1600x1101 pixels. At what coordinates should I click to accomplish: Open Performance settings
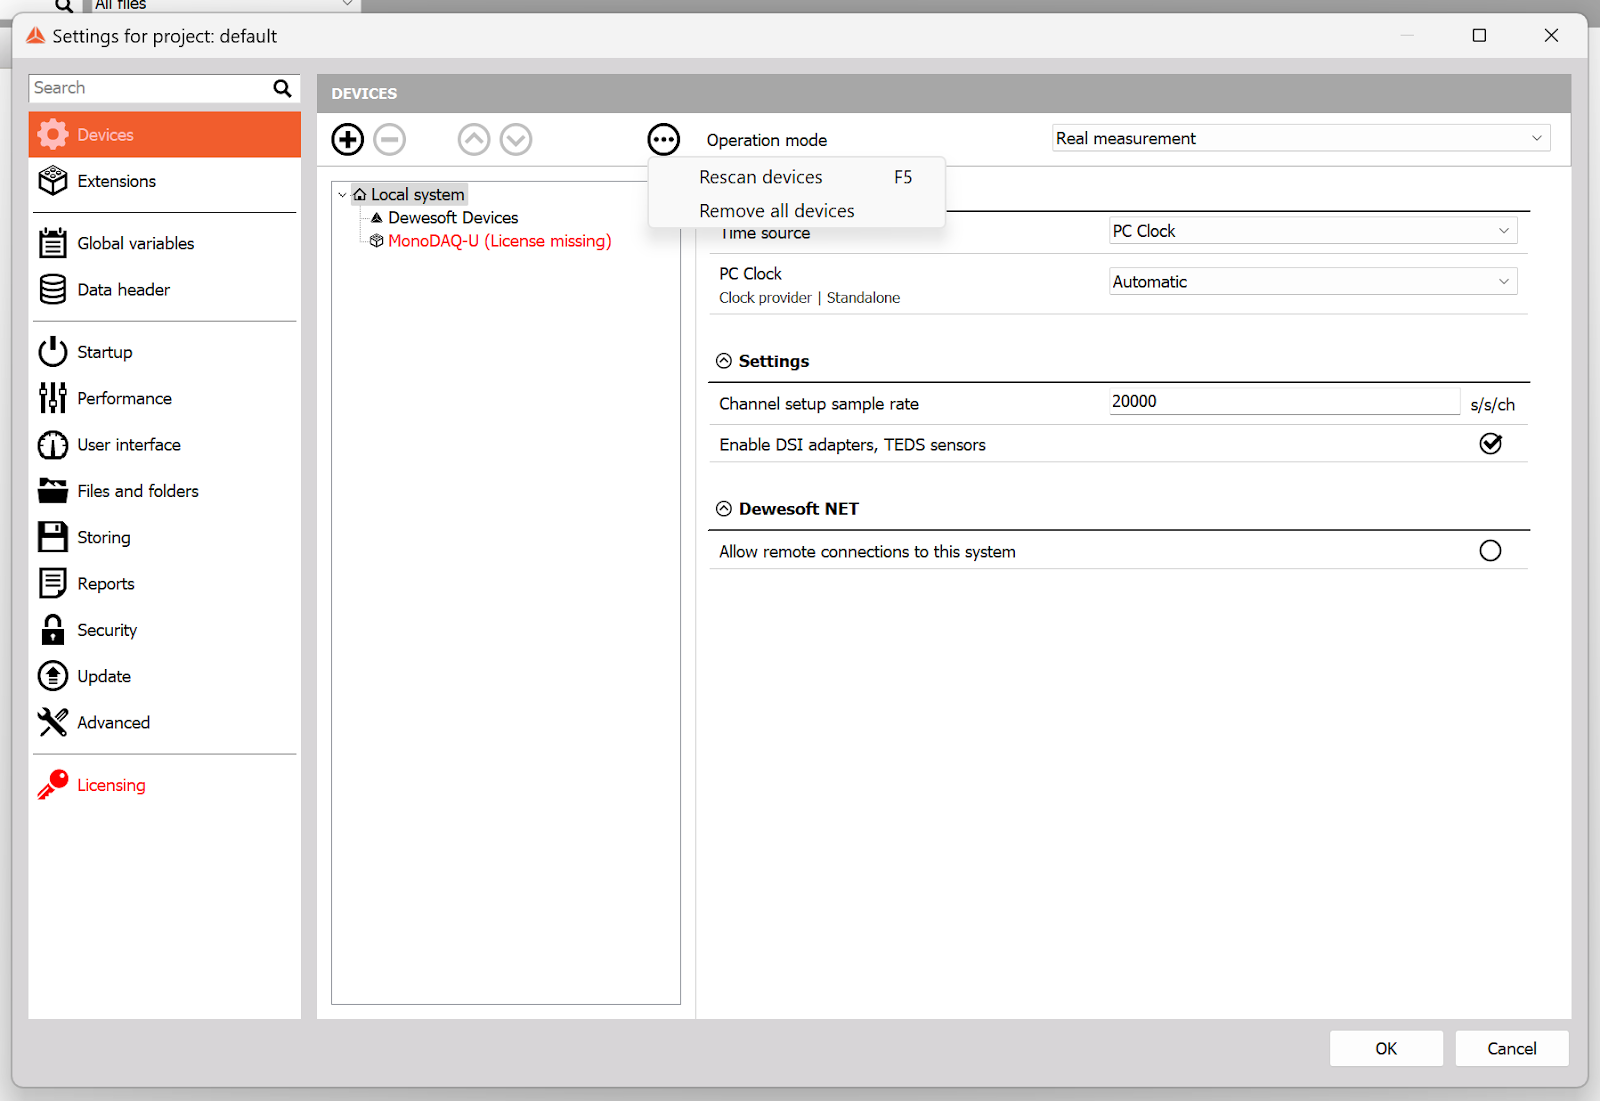tap(165, 398)
